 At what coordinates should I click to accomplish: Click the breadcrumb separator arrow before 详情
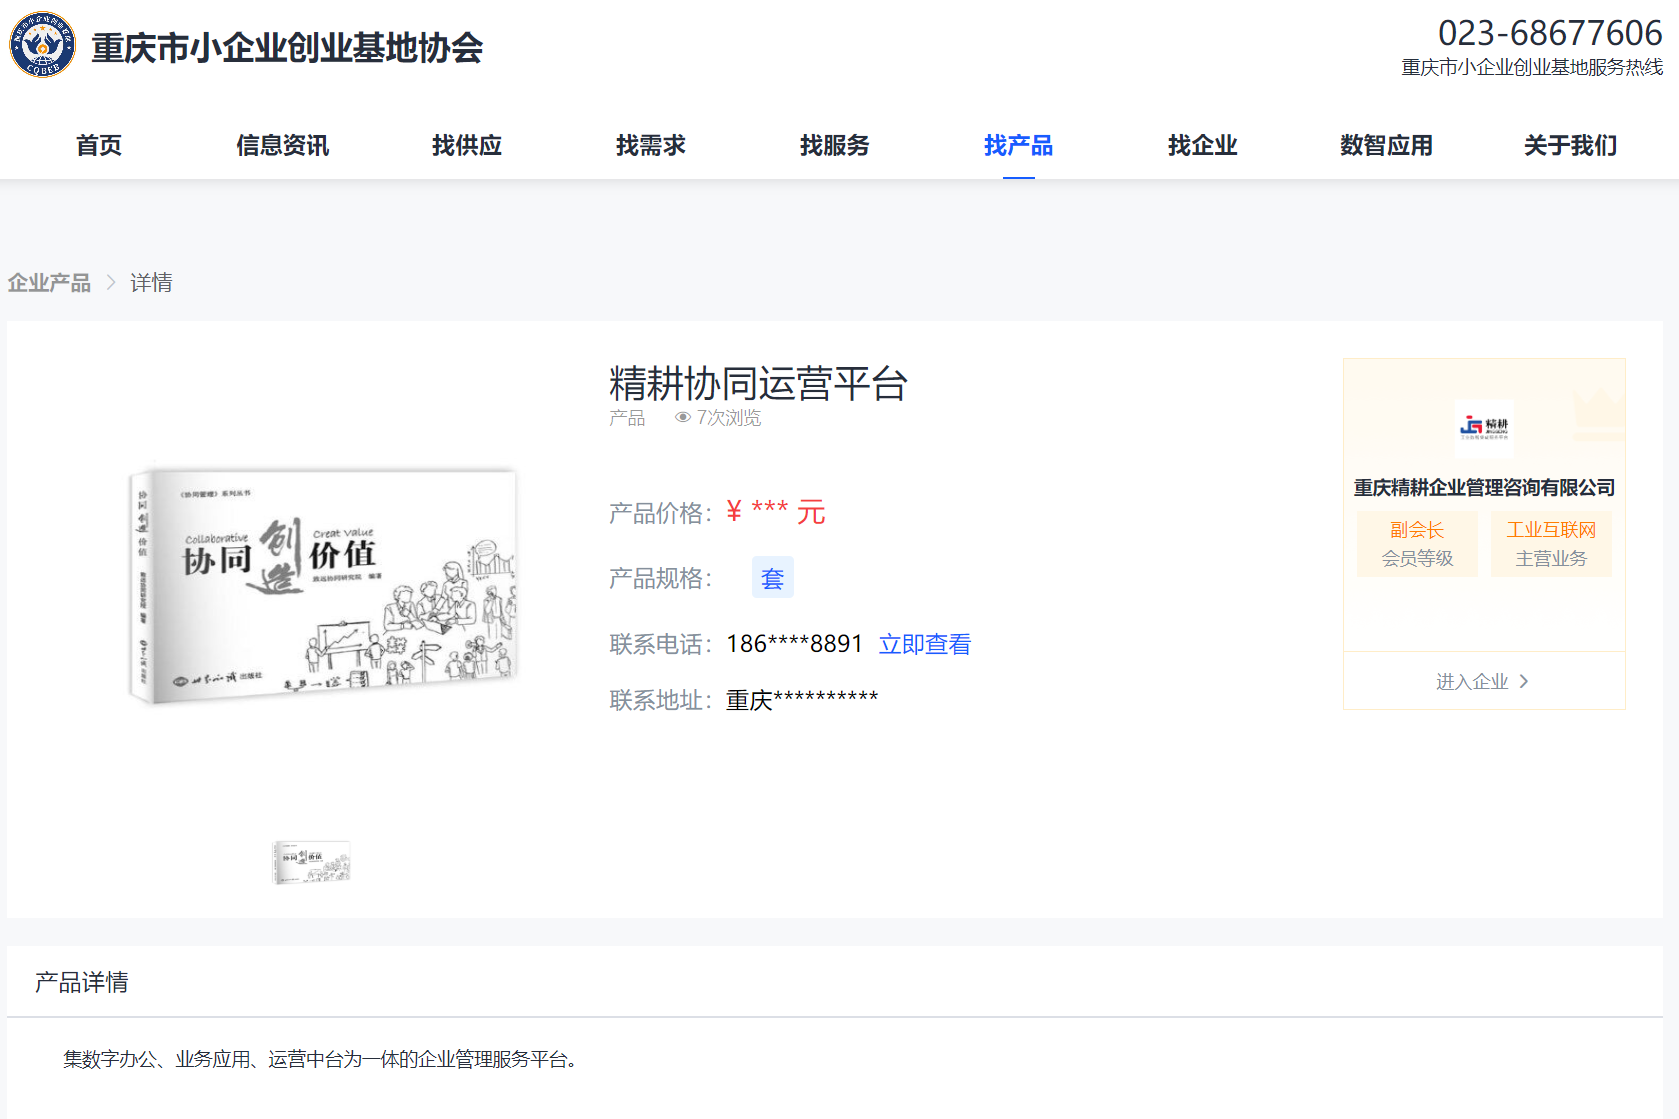[111, 283]
